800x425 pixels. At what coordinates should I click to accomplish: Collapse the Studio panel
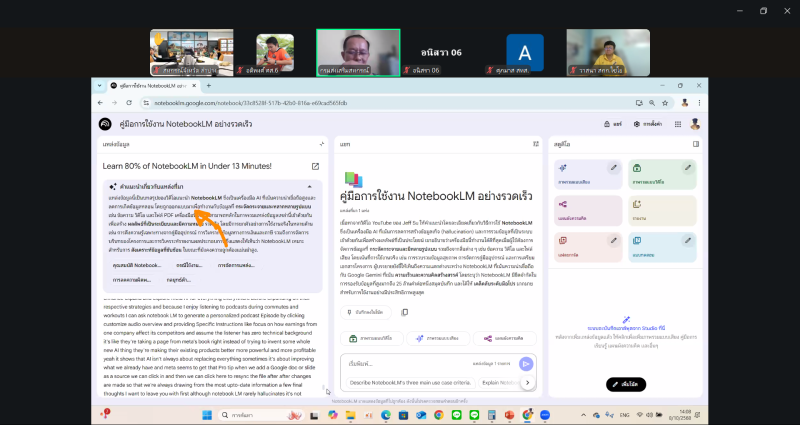696,144
